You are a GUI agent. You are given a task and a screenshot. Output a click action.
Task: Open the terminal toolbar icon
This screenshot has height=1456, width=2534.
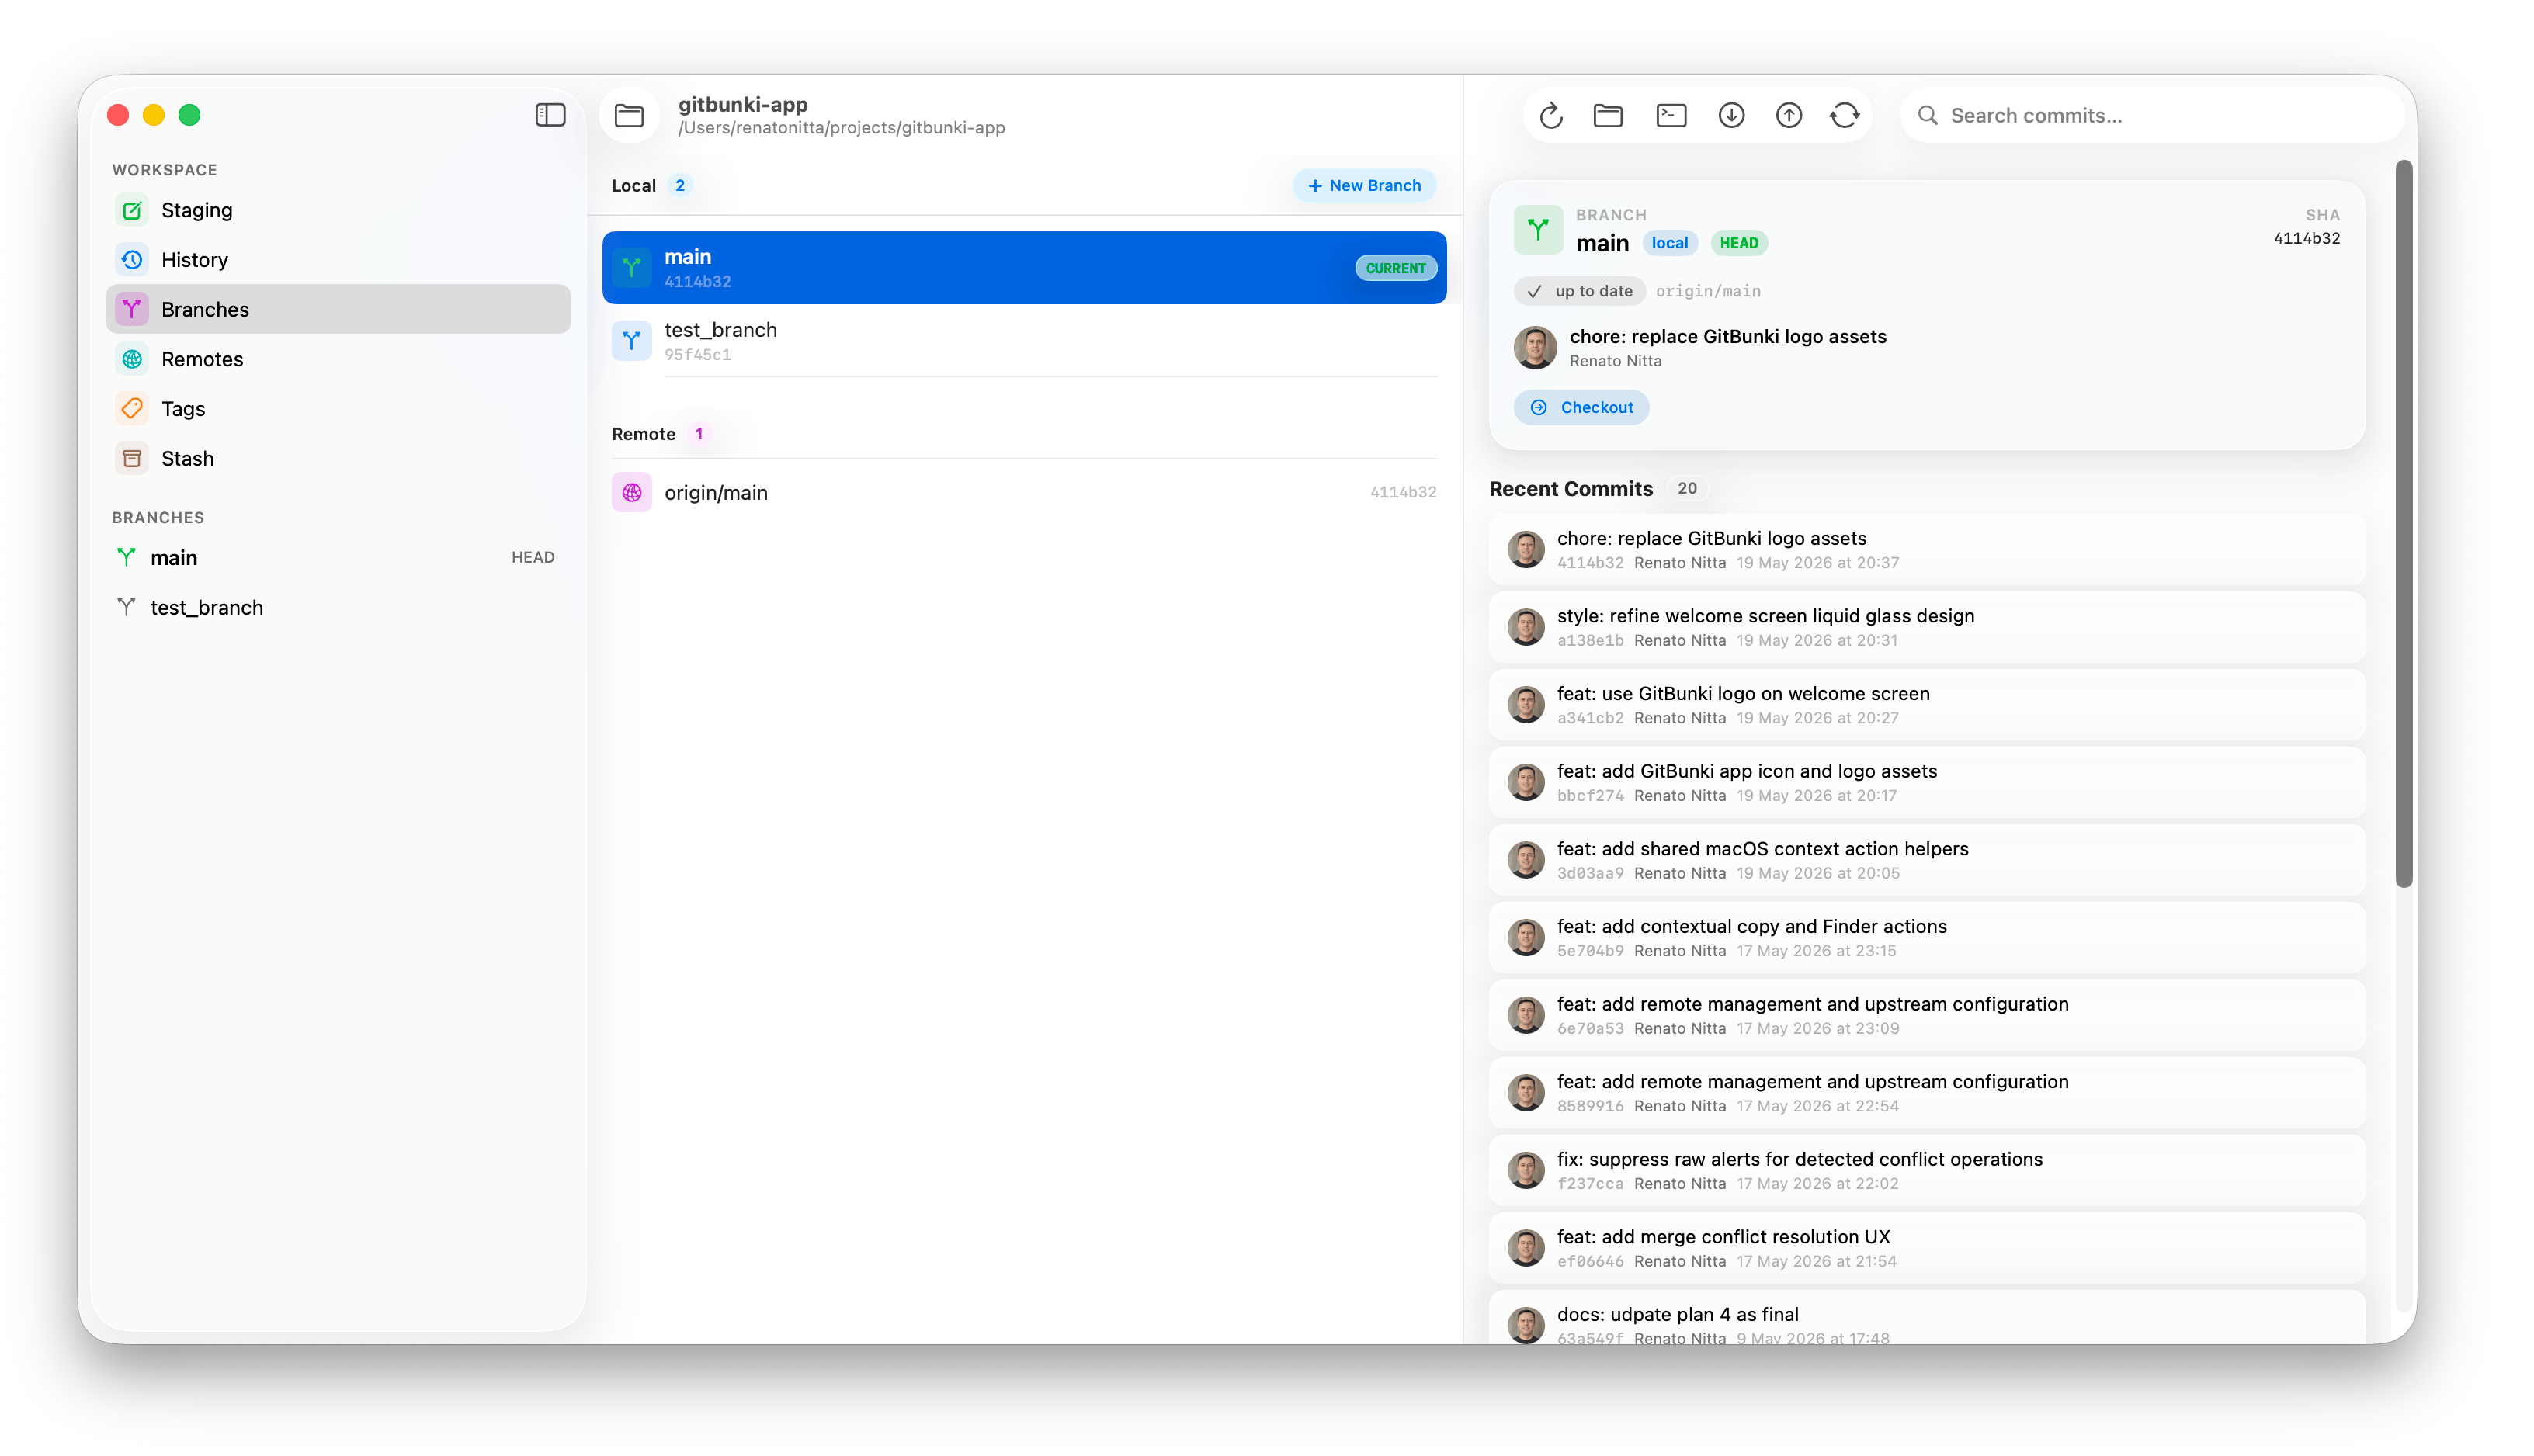[1671, 116]
